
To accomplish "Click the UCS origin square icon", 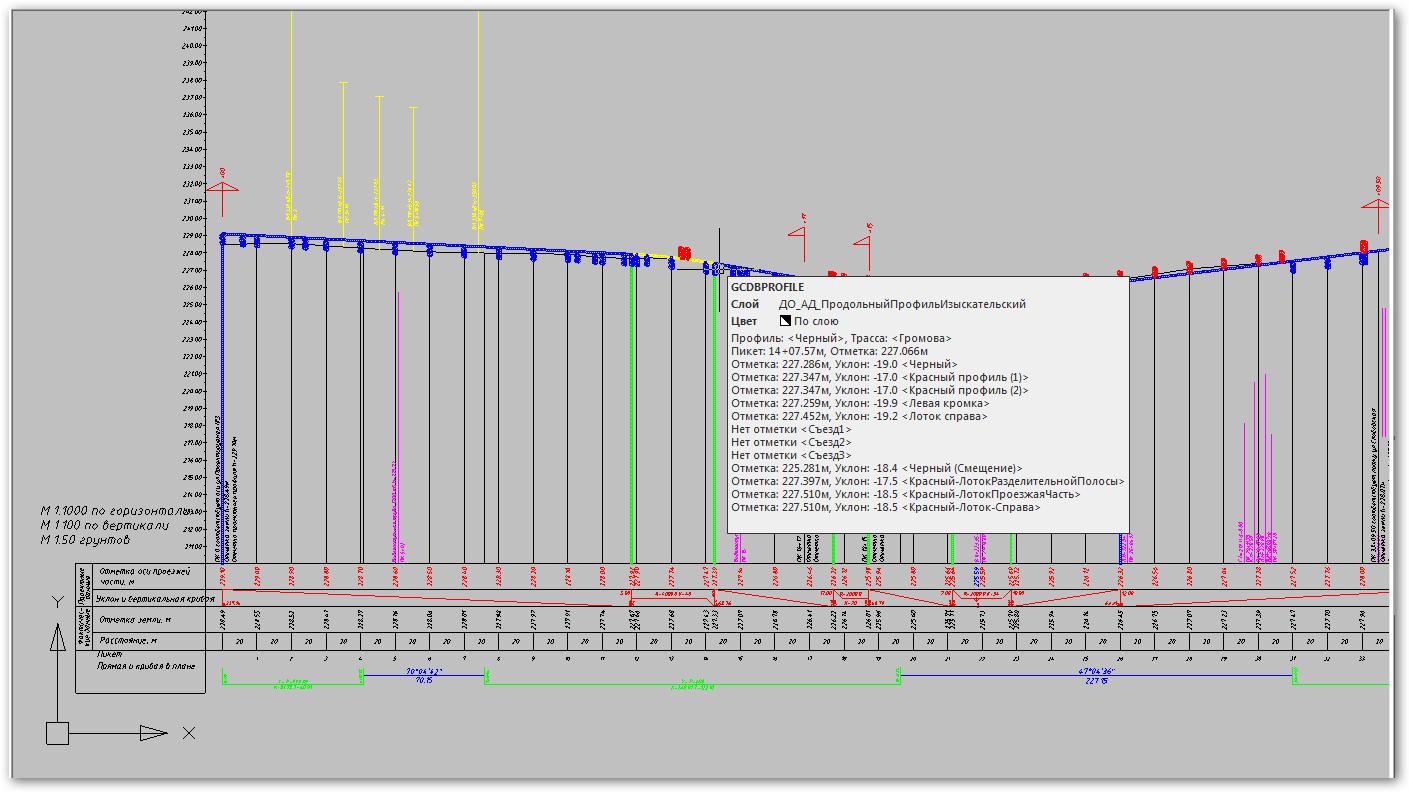I will (x=57, y=733).
